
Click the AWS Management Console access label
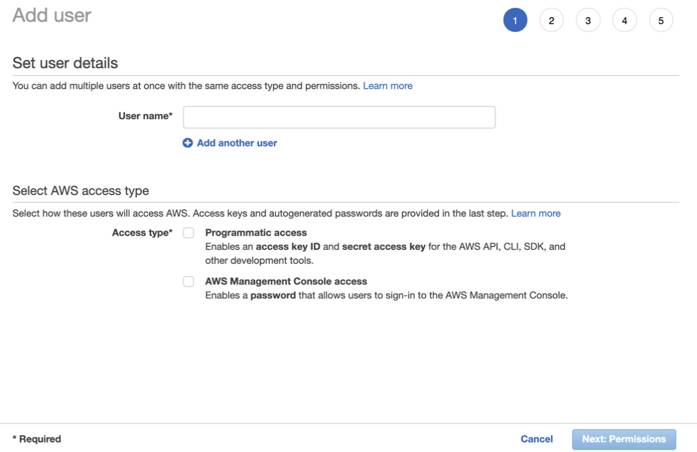pos(286,281)
